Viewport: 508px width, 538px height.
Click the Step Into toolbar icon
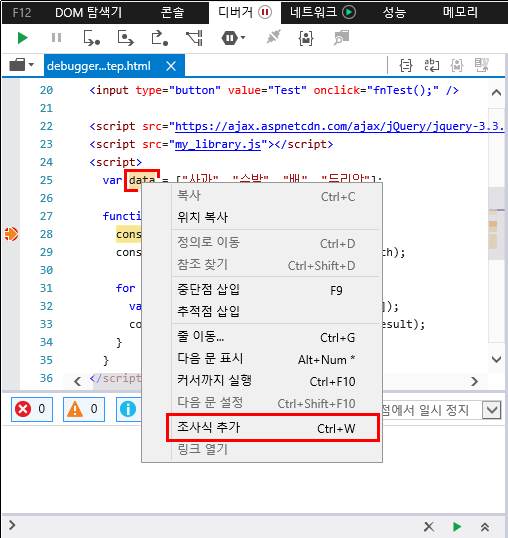point(92,38)
